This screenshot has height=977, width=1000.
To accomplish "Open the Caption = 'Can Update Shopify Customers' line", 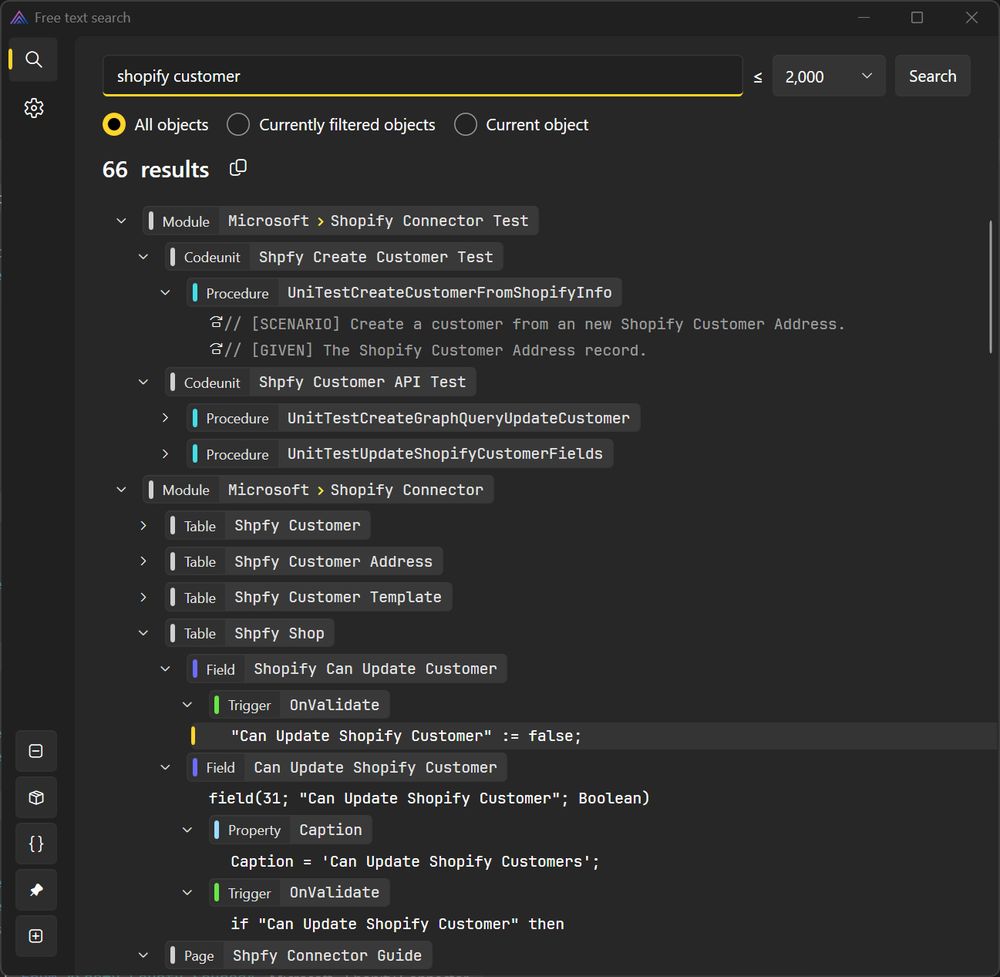I will [x=415, y=861].
